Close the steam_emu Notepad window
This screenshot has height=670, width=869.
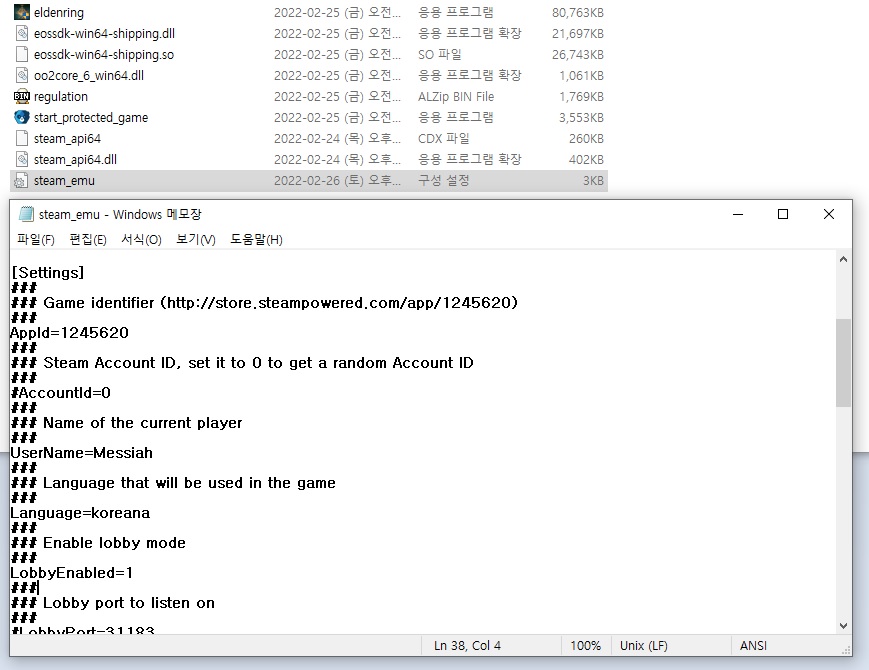tap(829, 214)
